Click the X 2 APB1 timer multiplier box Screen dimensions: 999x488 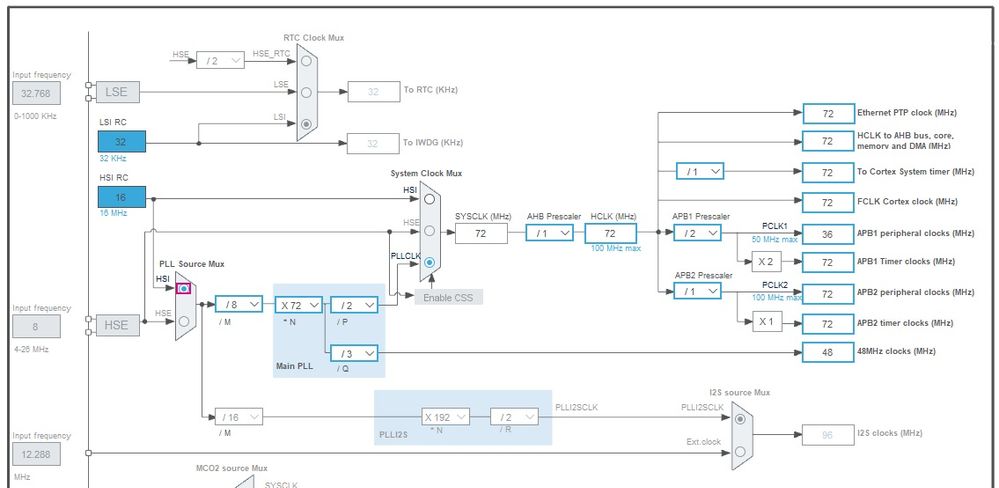767,261
